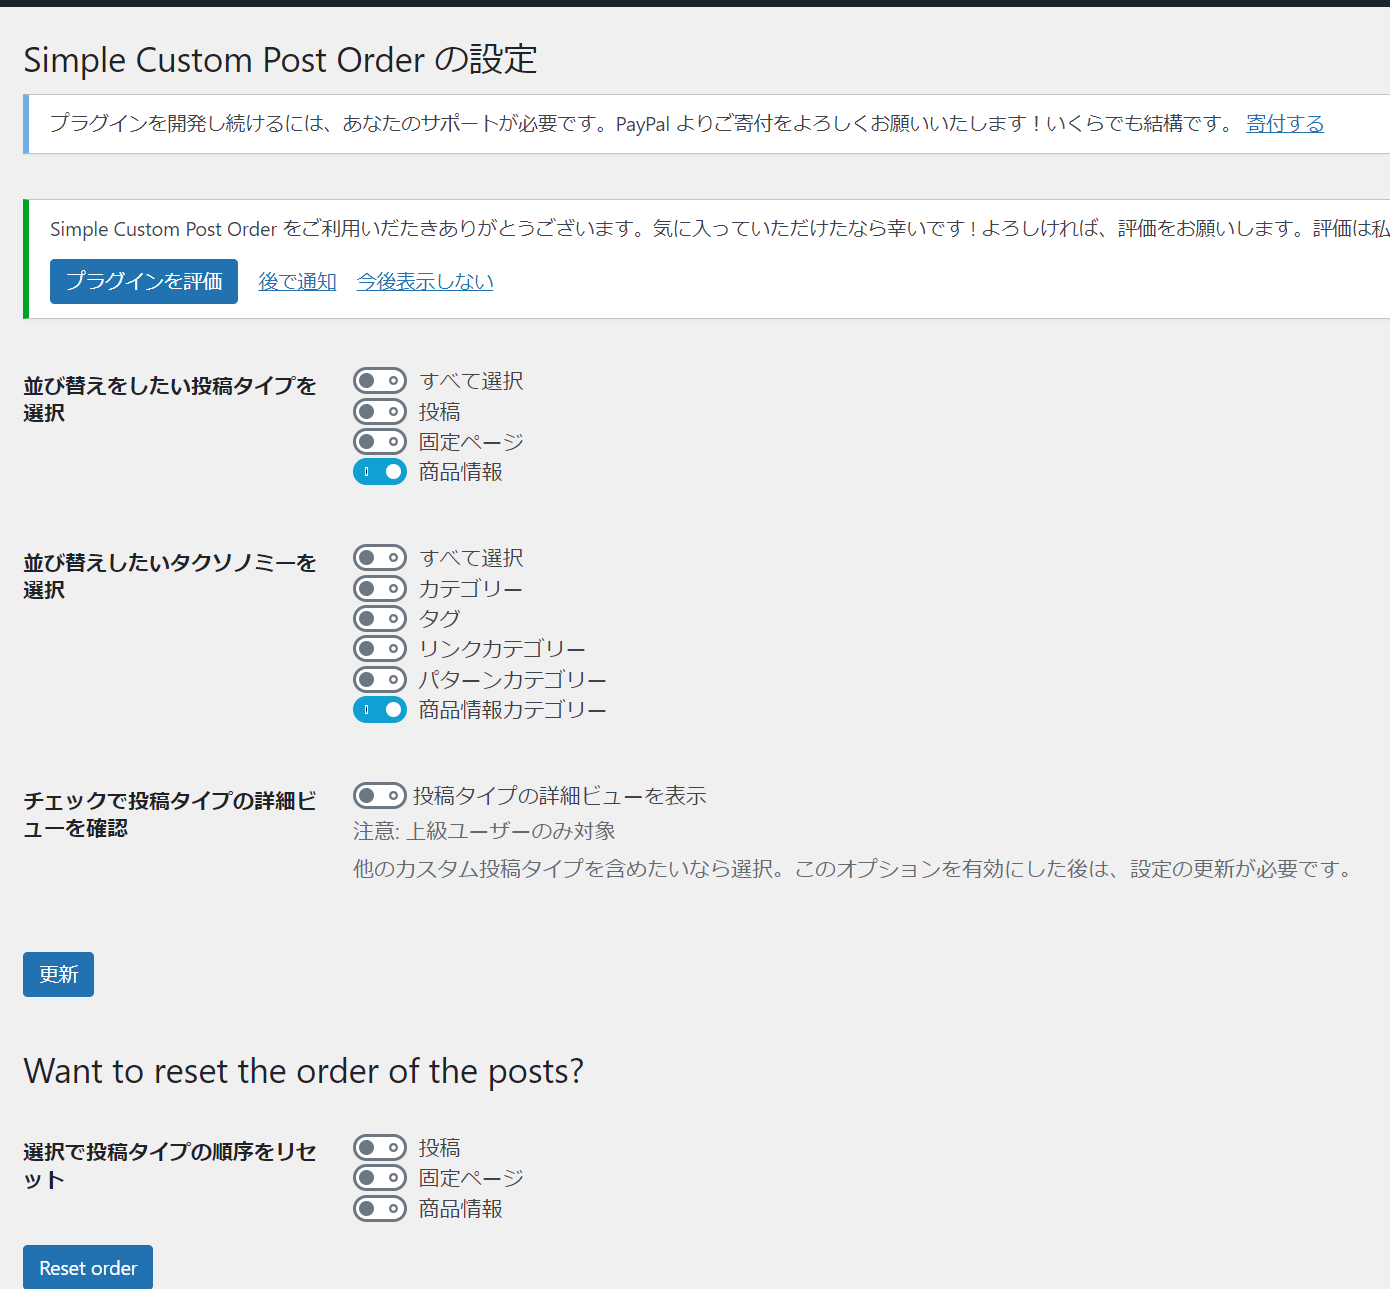Enable the 投稿タイプの詳細ビューを表示 switch

click(x=380, y=795)
